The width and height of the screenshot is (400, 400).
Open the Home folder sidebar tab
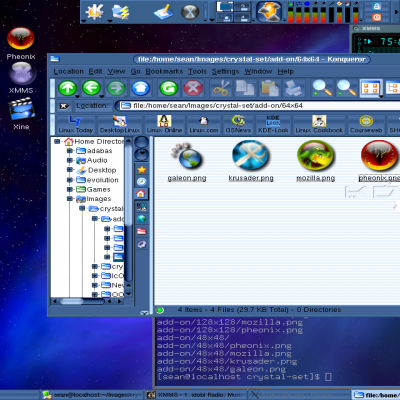(141, 194)
